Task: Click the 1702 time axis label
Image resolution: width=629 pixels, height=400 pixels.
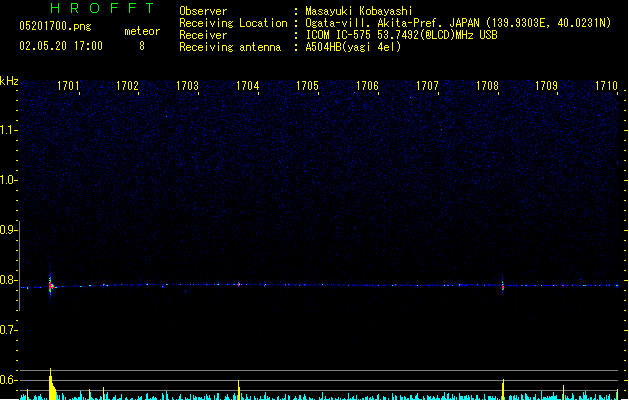Action: pos(127,86)
